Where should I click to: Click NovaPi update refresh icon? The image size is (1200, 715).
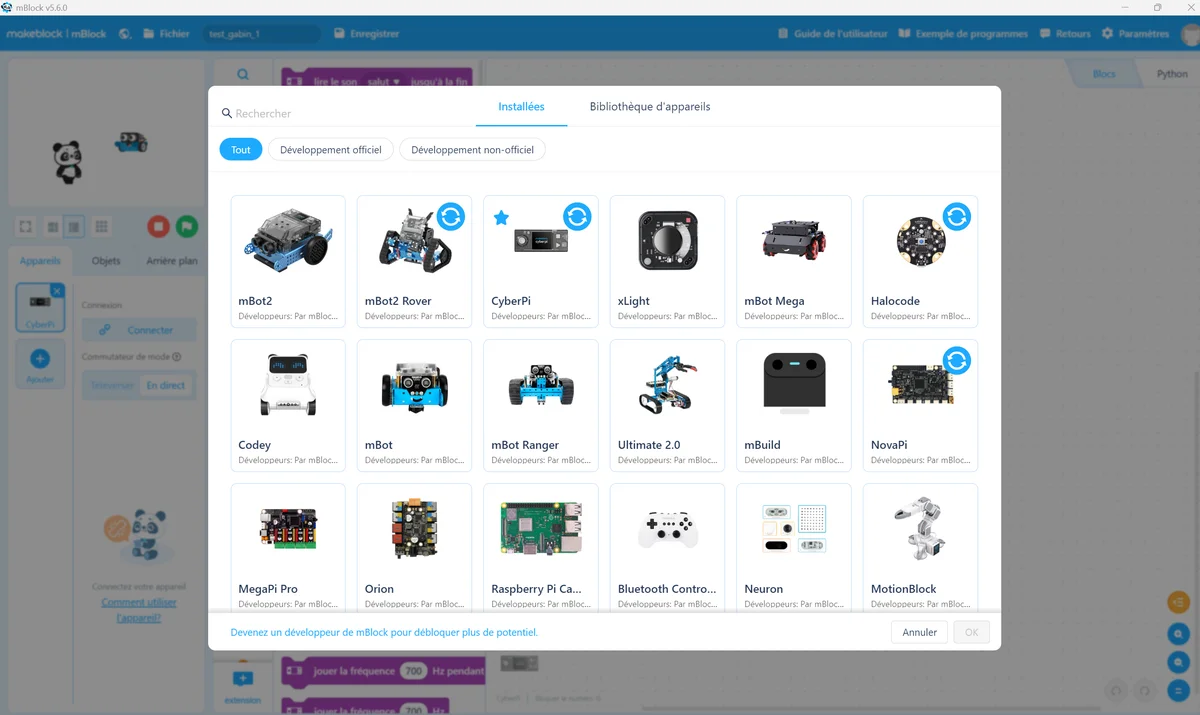point(957,360)
